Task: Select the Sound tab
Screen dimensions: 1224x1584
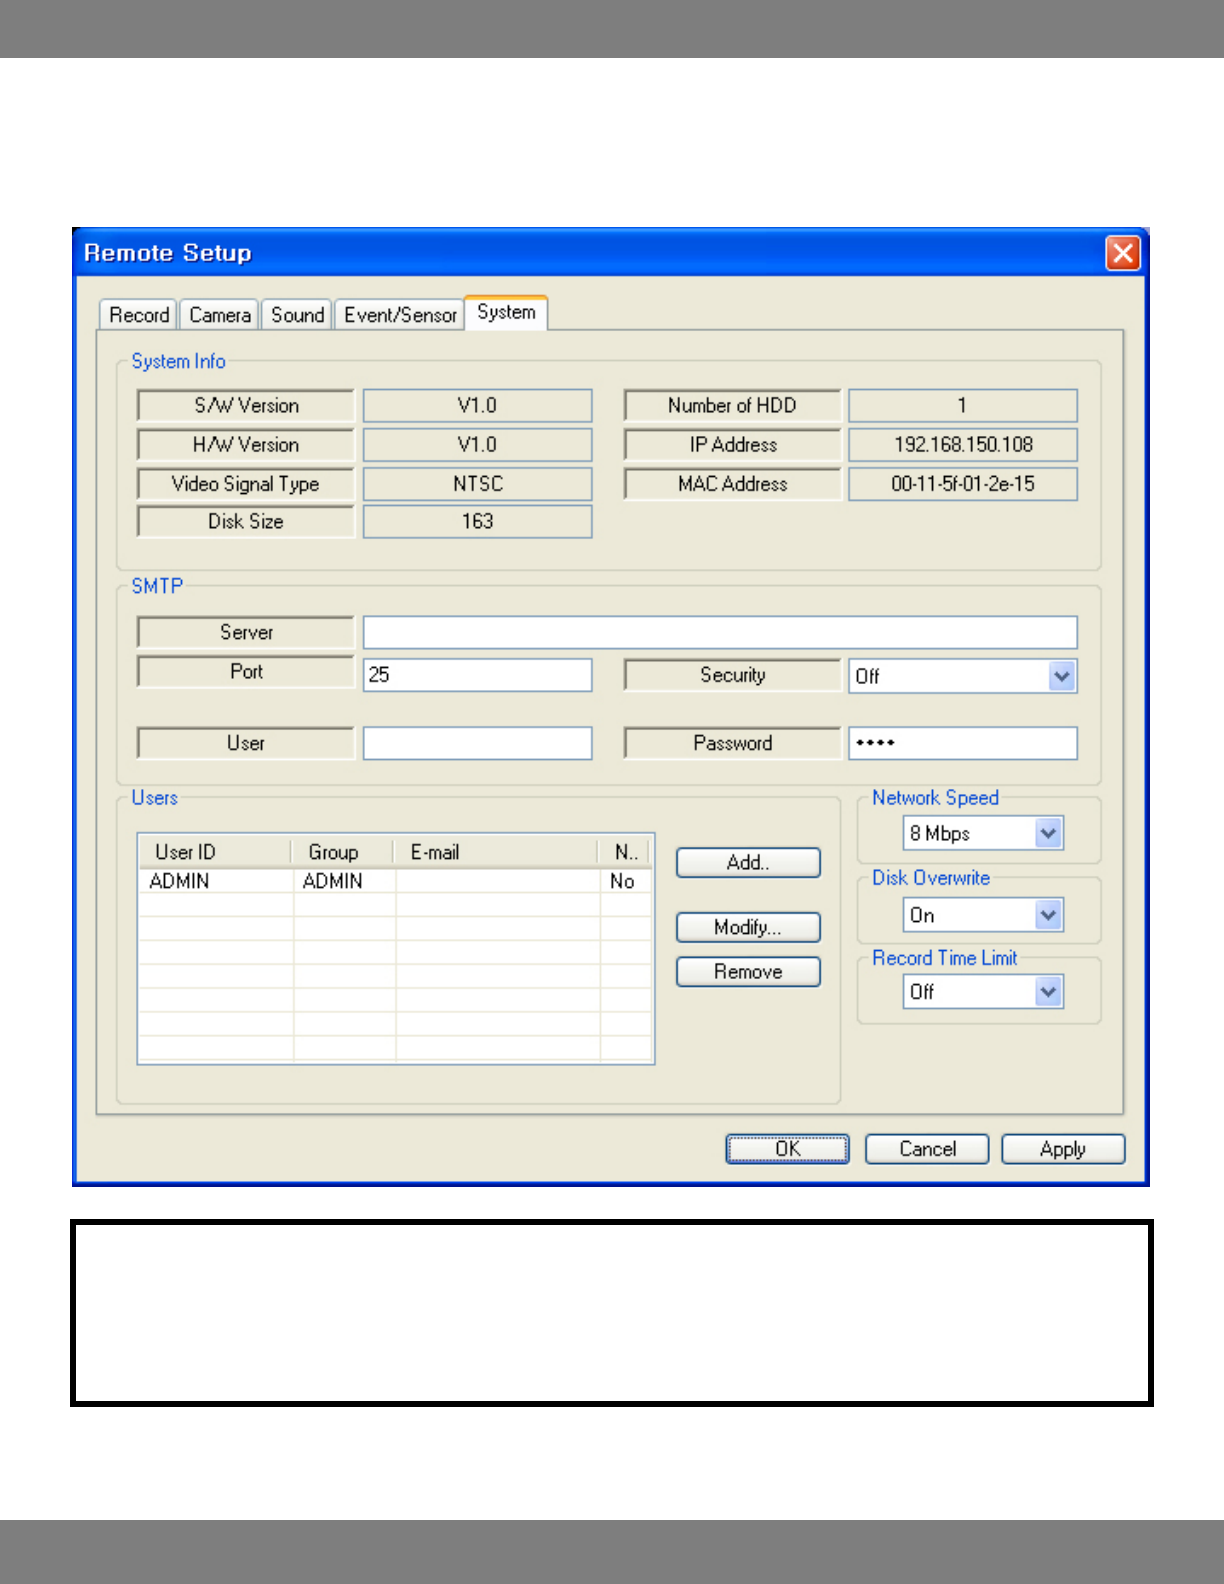Action: coord(297,315)
